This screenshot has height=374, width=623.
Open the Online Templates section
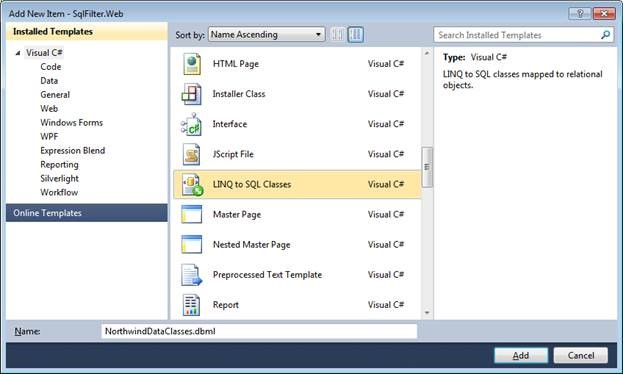pyautogui.click(x=87, y=213)
